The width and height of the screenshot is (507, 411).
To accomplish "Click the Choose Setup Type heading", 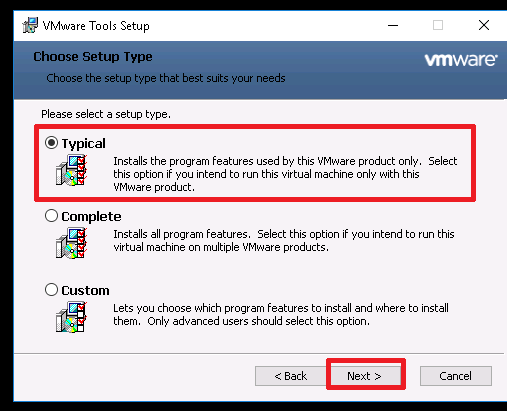I will (x=93, y=57).
